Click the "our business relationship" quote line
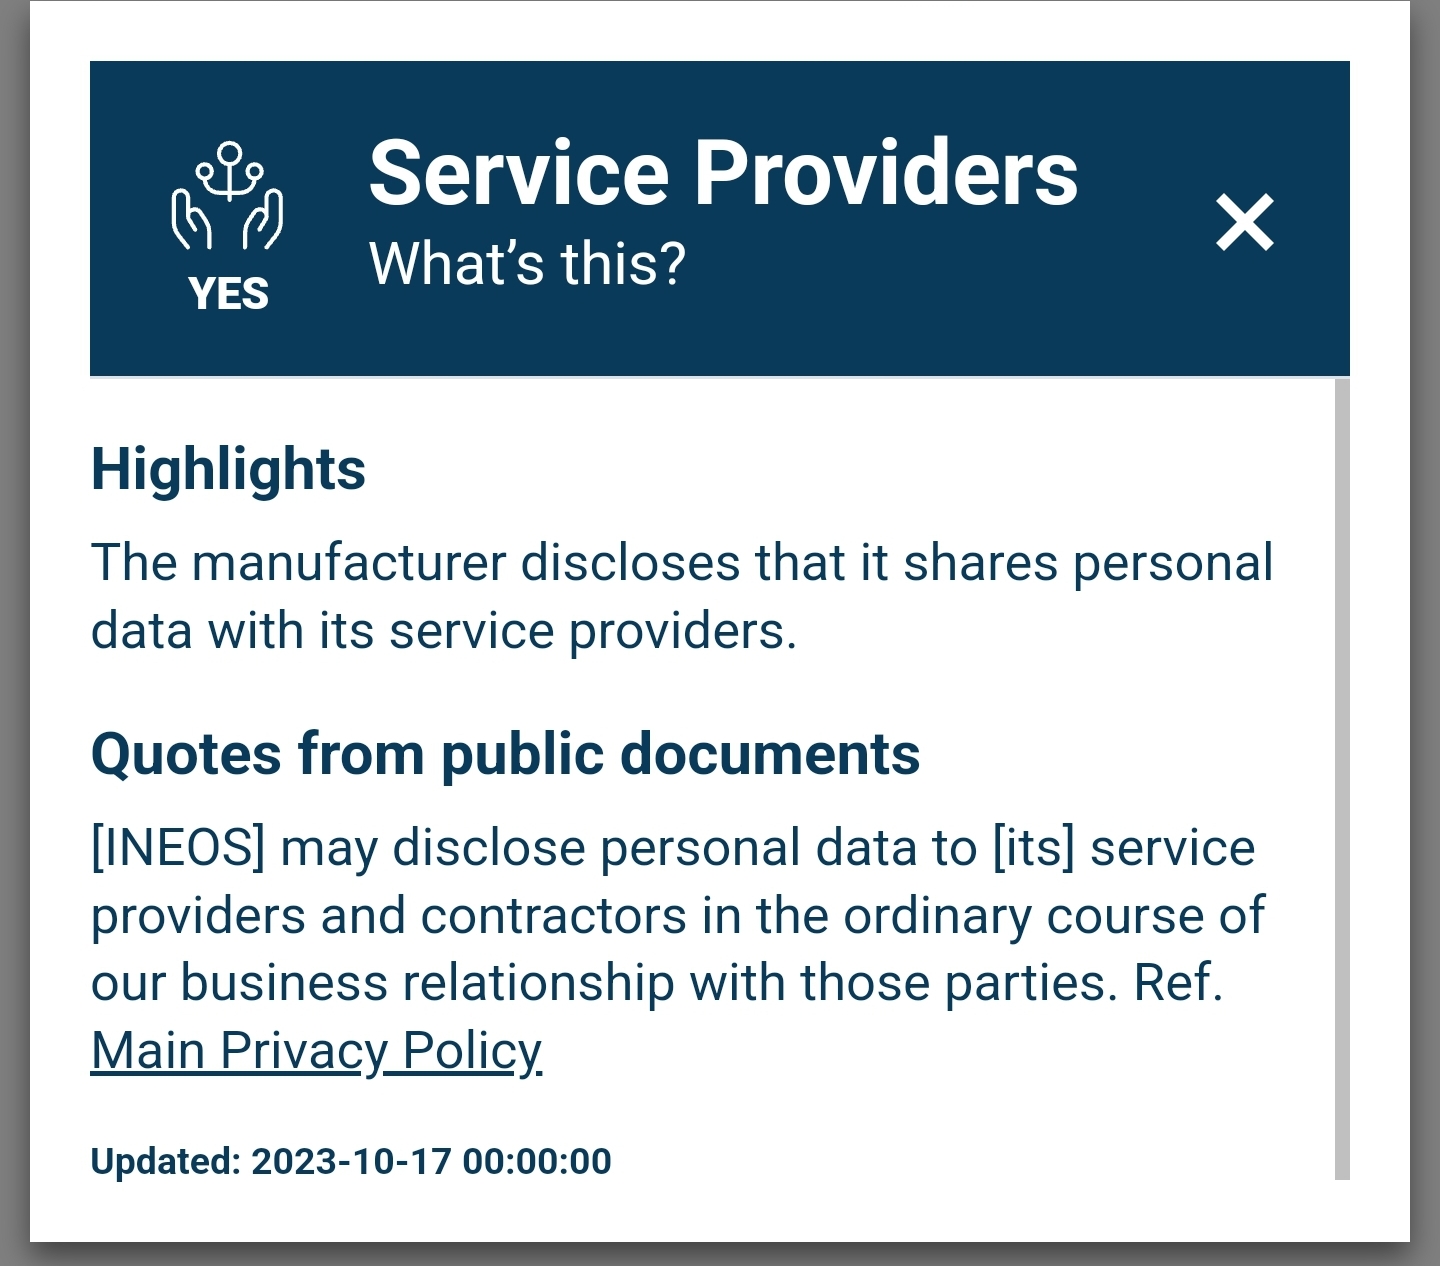This screenshot has height=1266, width=1440. [x=657, y=983]
